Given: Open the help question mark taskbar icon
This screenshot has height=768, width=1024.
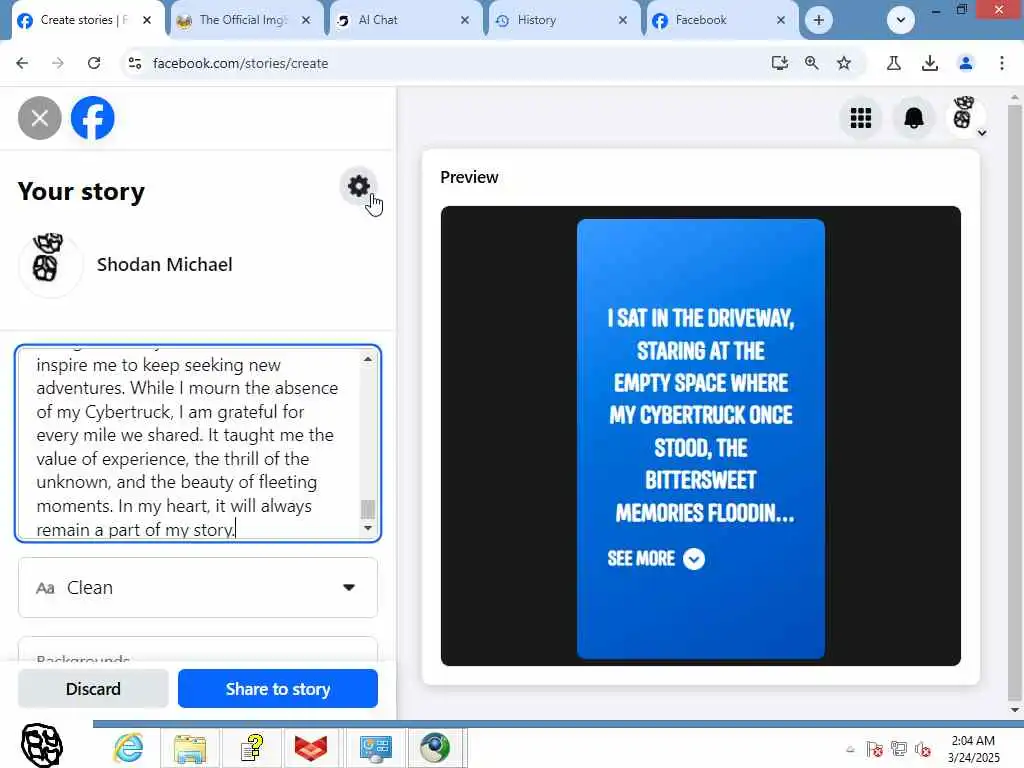Looking at the screenshot, I should (x=251, y=748).
